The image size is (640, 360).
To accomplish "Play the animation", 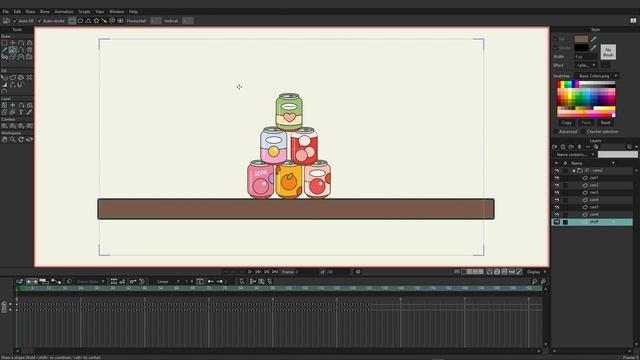I will tap(250, 272).
